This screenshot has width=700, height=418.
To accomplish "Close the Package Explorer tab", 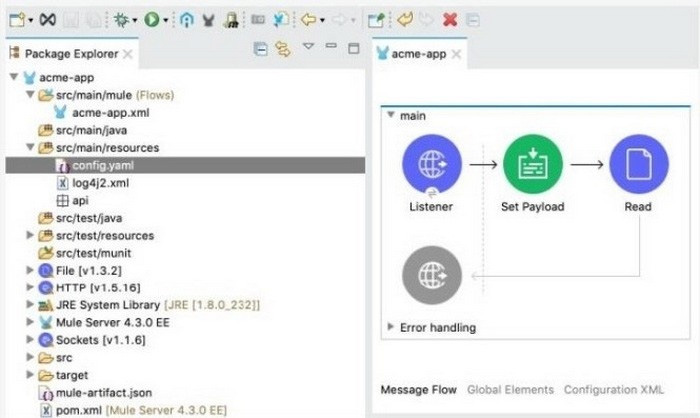I will (128, 54).
